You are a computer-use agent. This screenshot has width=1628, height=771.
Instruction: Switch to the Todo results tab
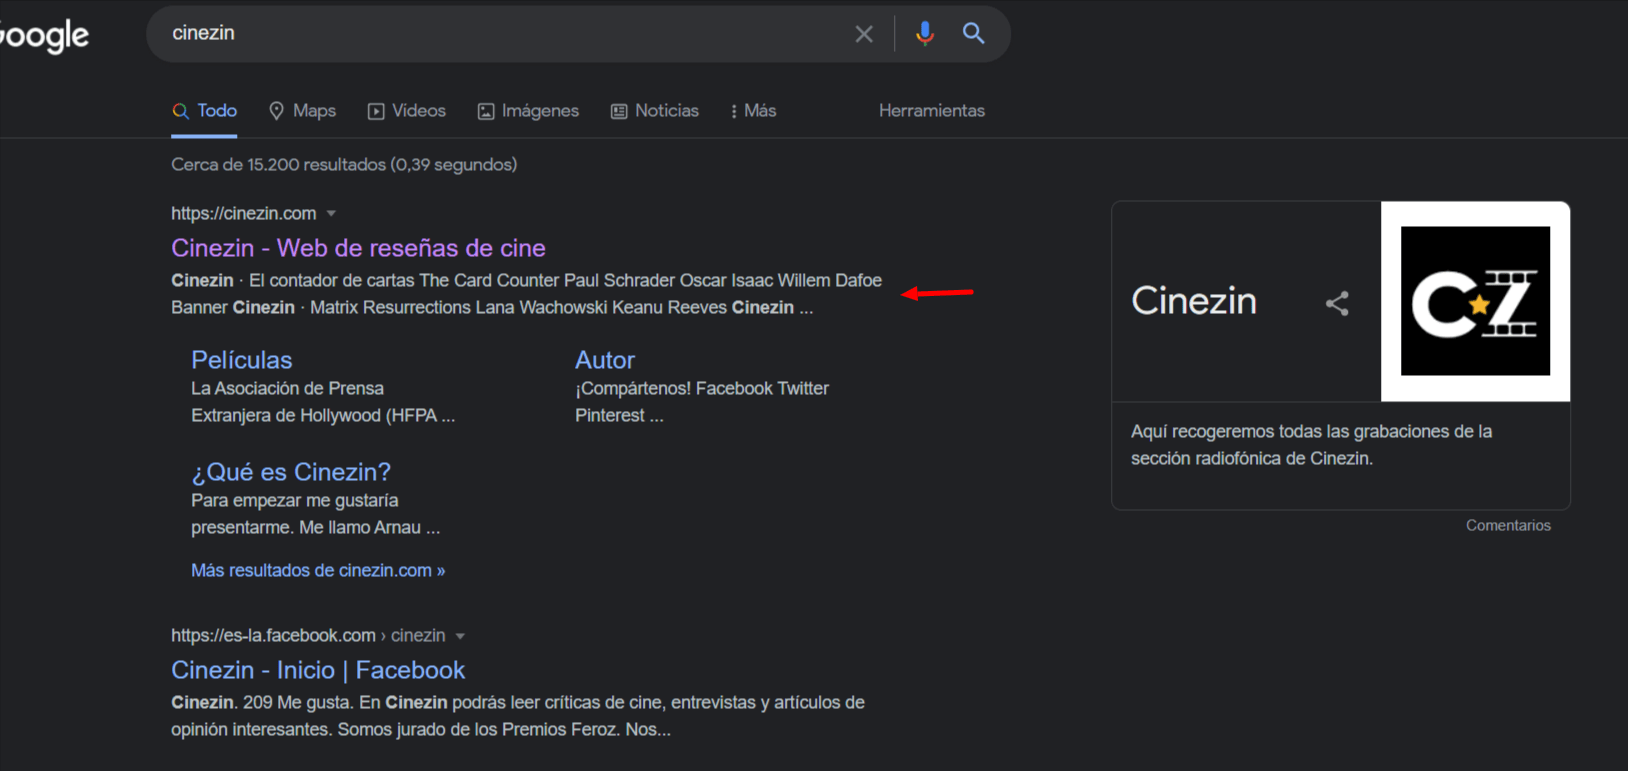point(204,111)
